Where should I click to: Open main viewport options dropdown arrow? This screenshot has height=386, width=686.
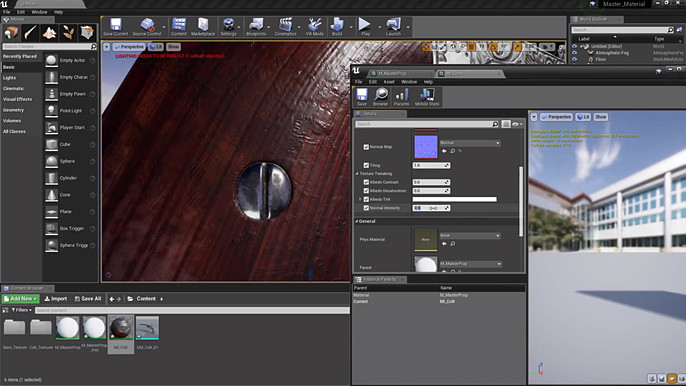[x=107, y=46]
